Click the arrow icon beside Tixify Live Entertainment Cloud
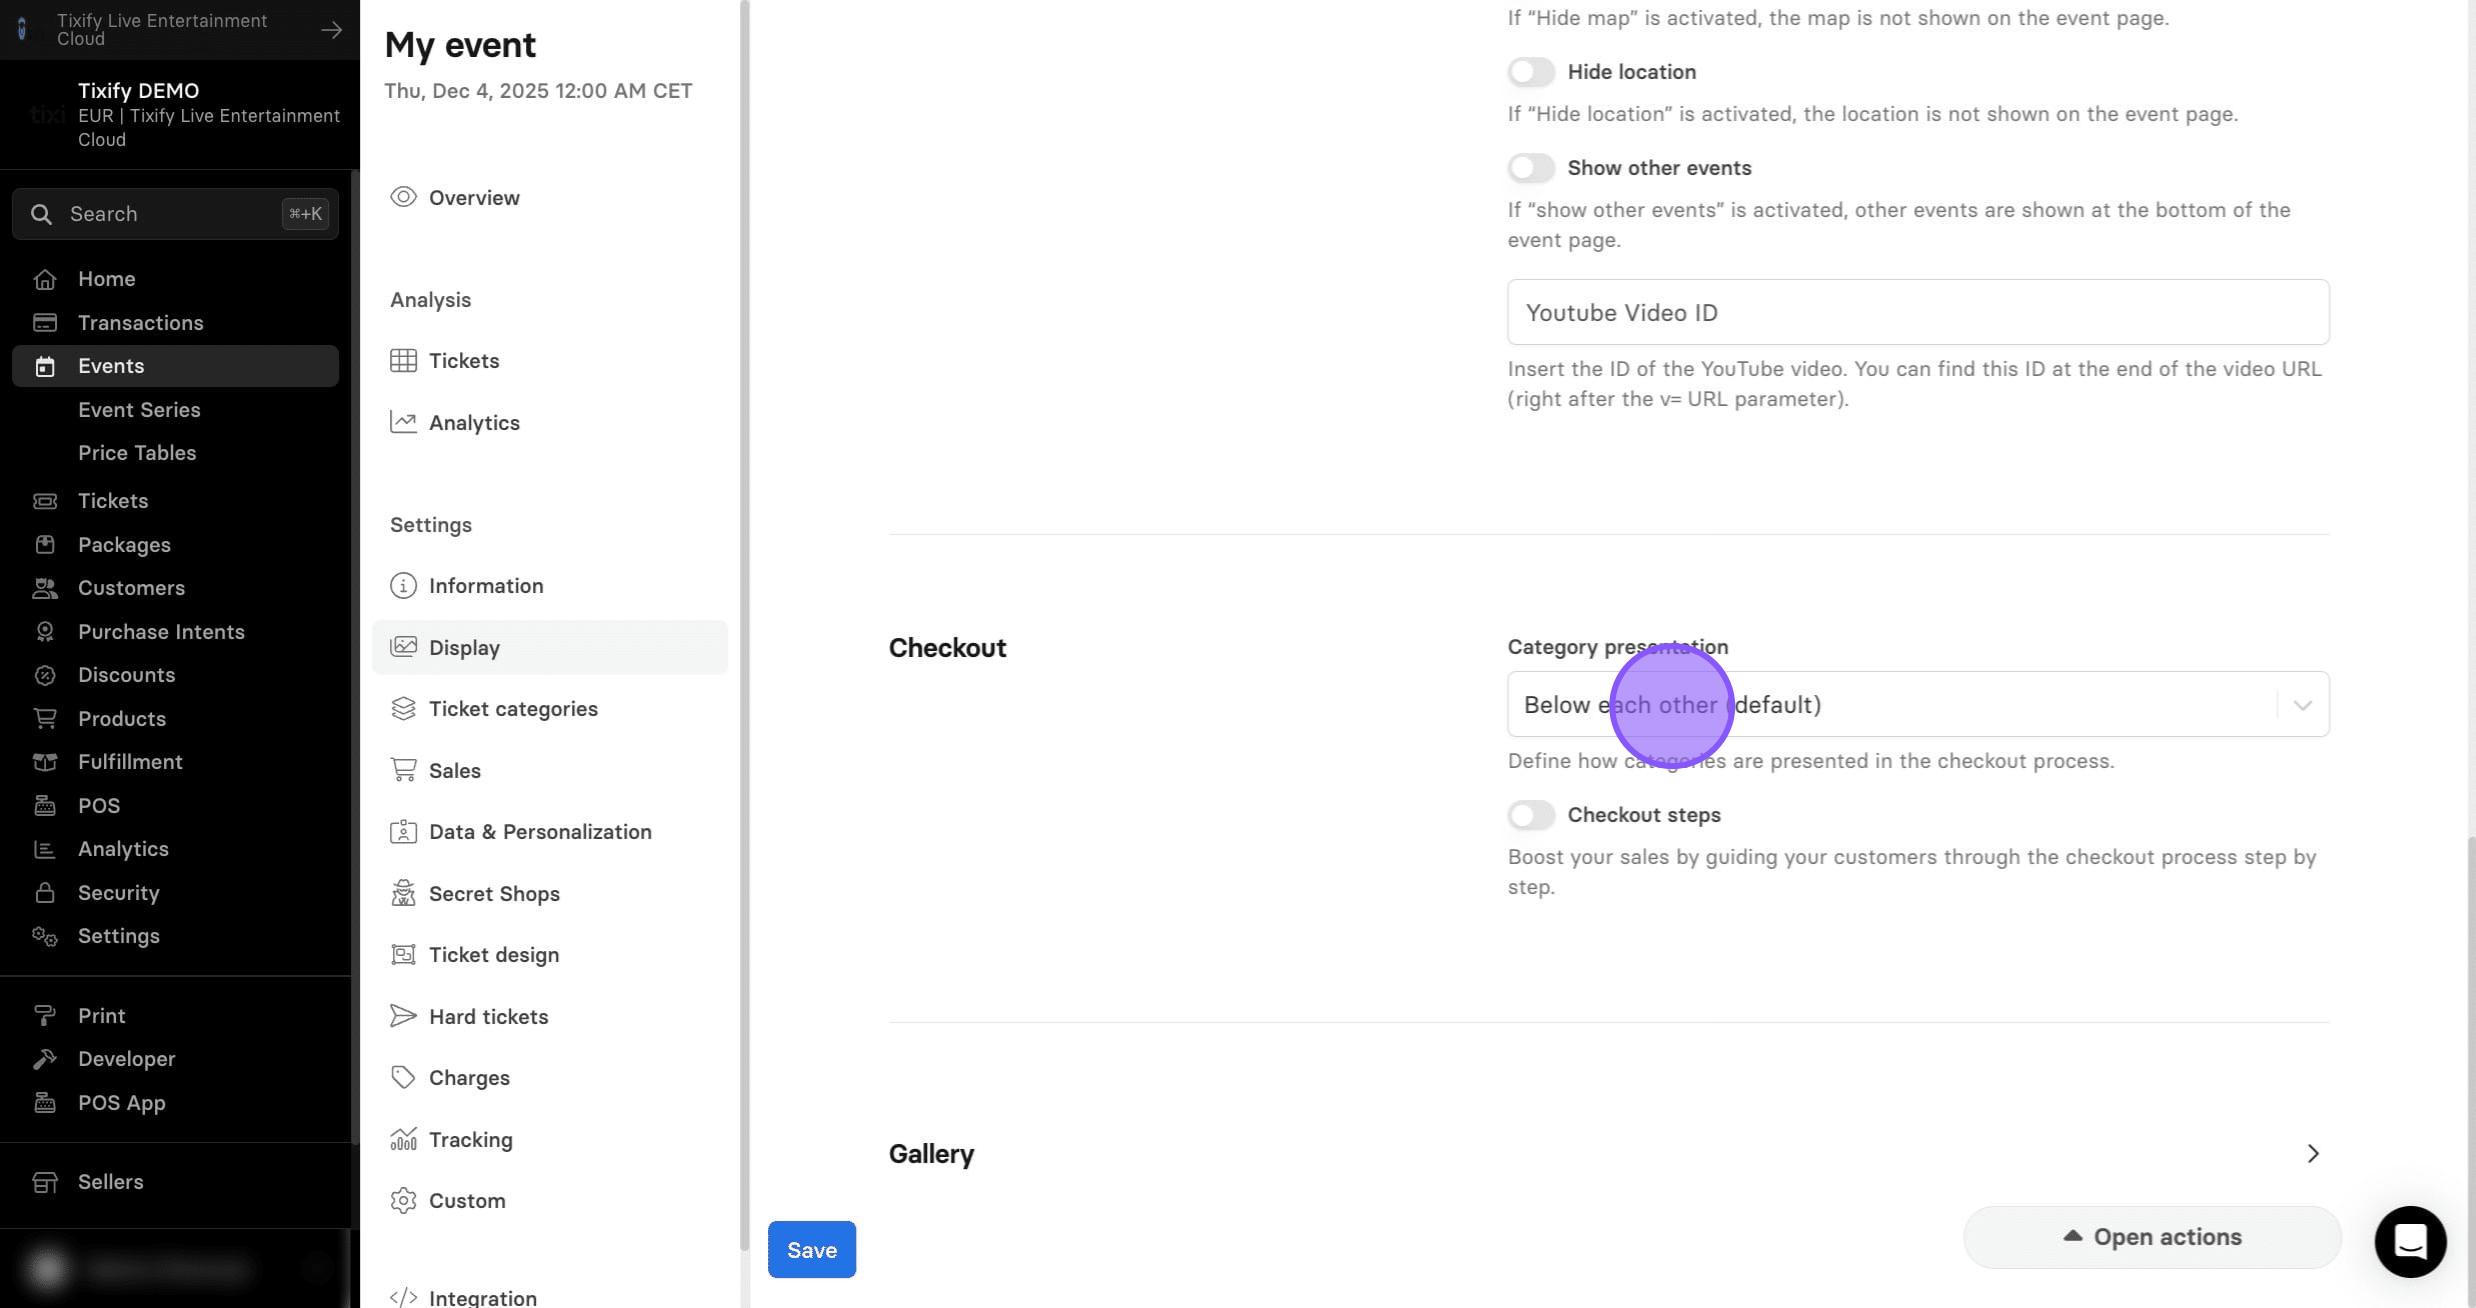 [x=331, y=30]
